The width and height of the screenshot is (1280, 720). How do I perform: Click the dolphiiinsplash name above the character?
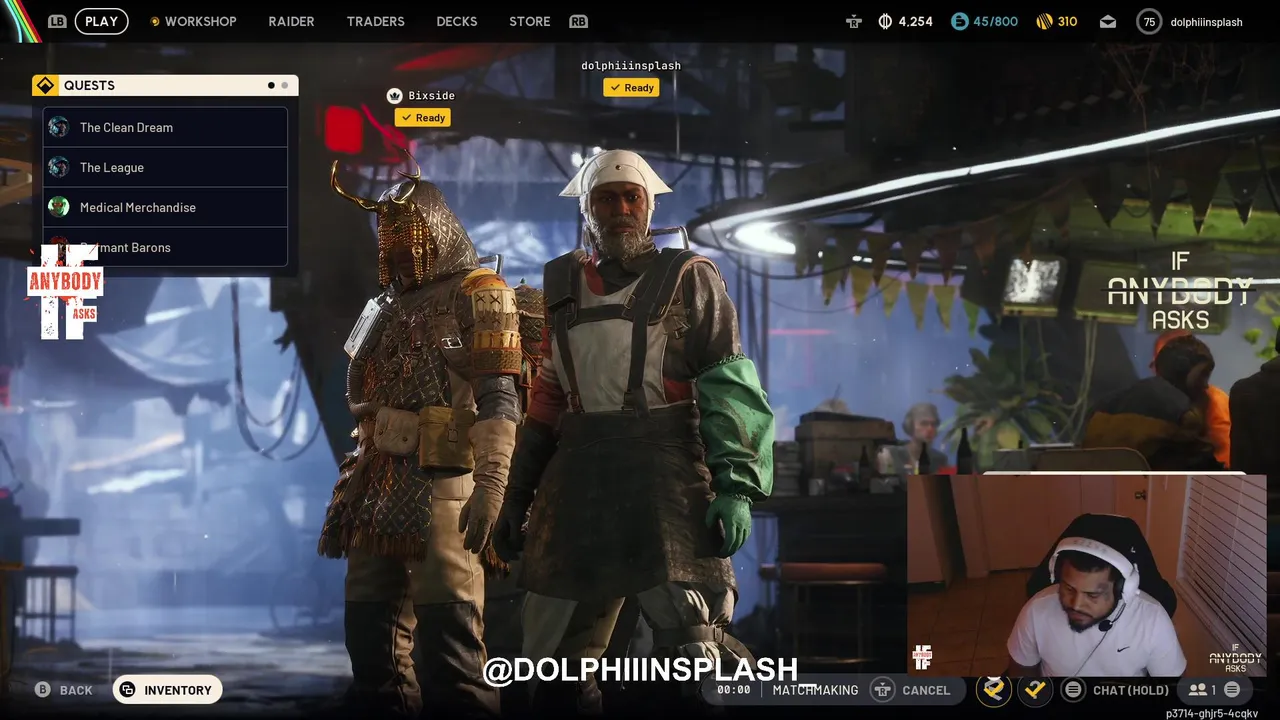(631, 66)
